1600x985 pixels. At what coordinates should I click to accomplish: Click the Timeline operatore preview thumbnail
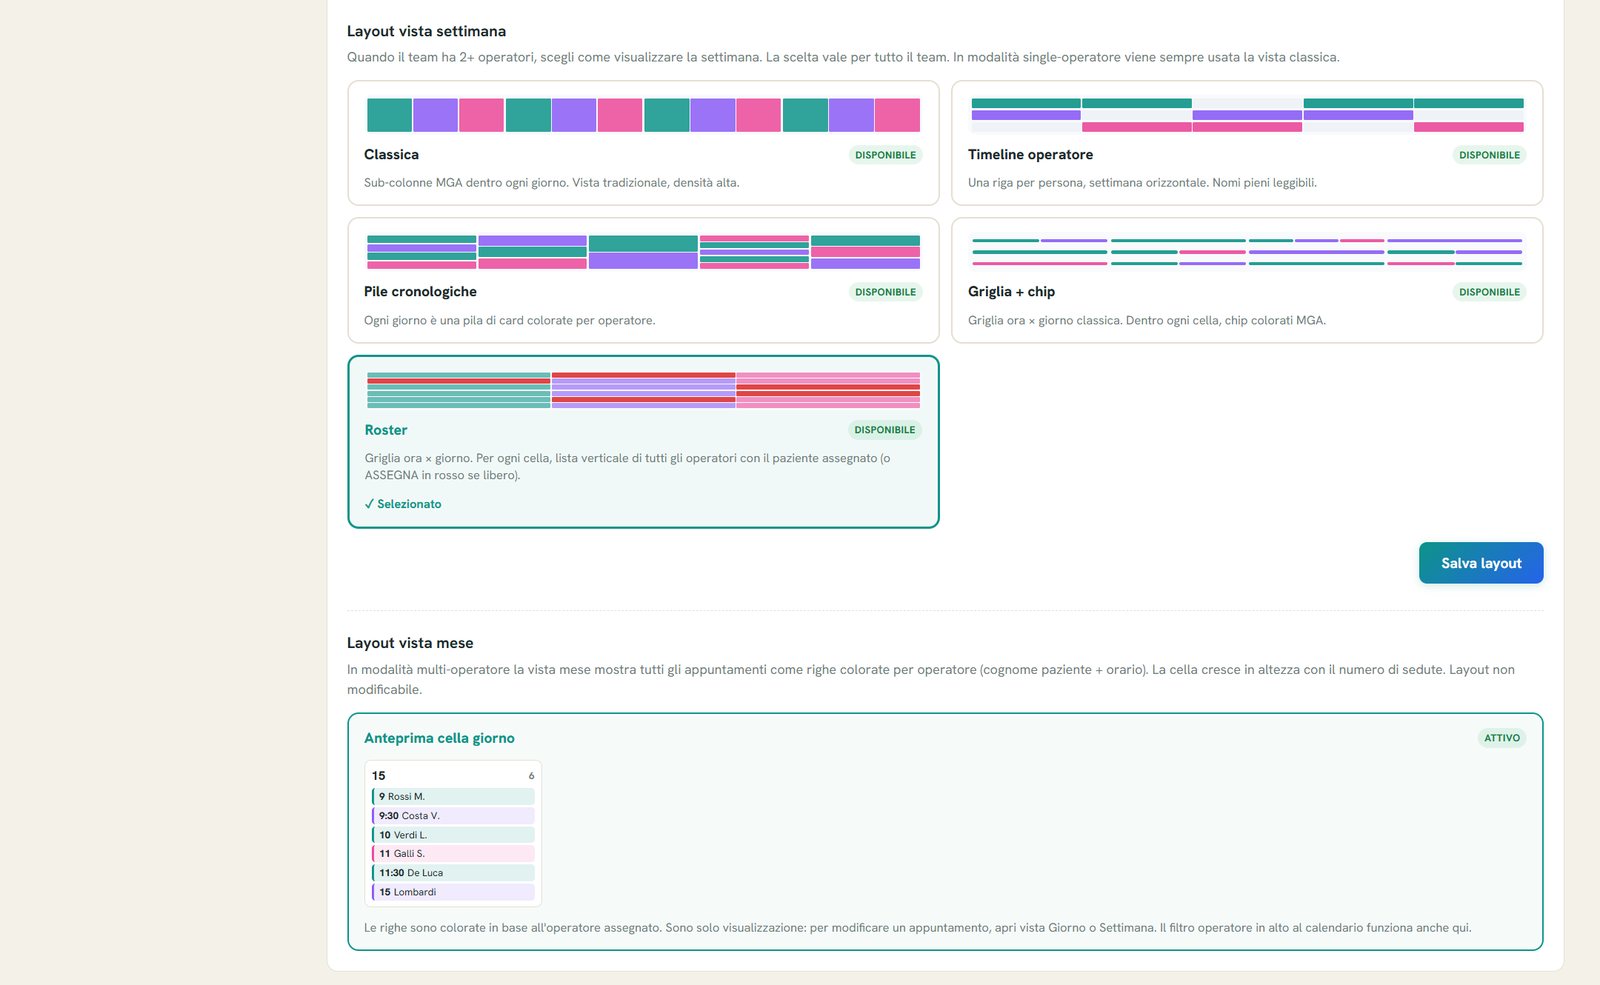tap(1247, 115)
